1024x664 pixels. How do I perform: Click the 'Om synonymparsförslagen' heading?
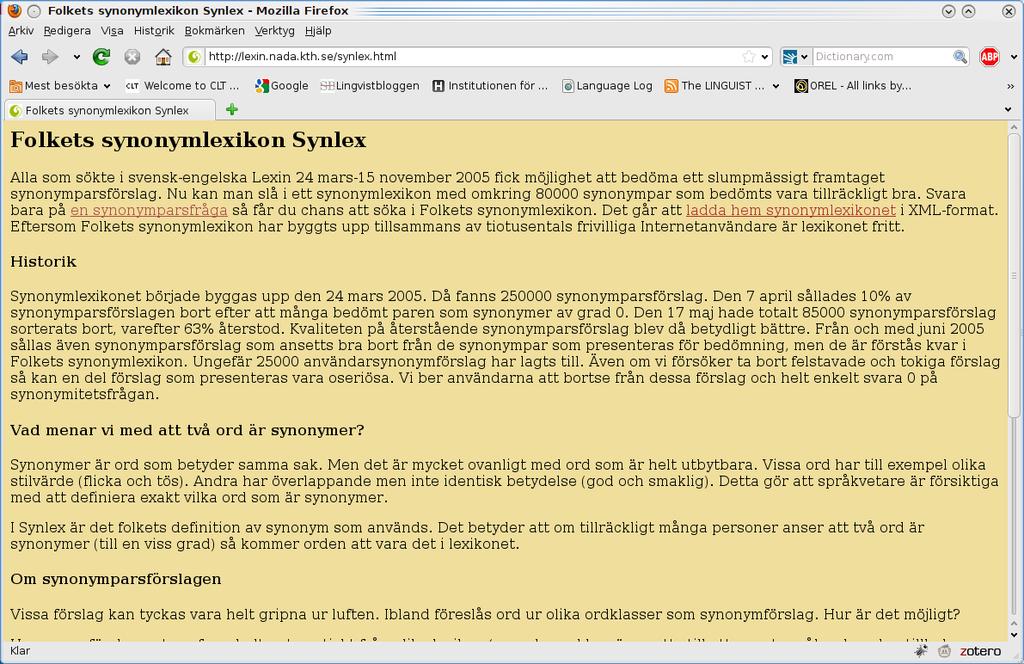pyautogui.click(x=116, y=579)
